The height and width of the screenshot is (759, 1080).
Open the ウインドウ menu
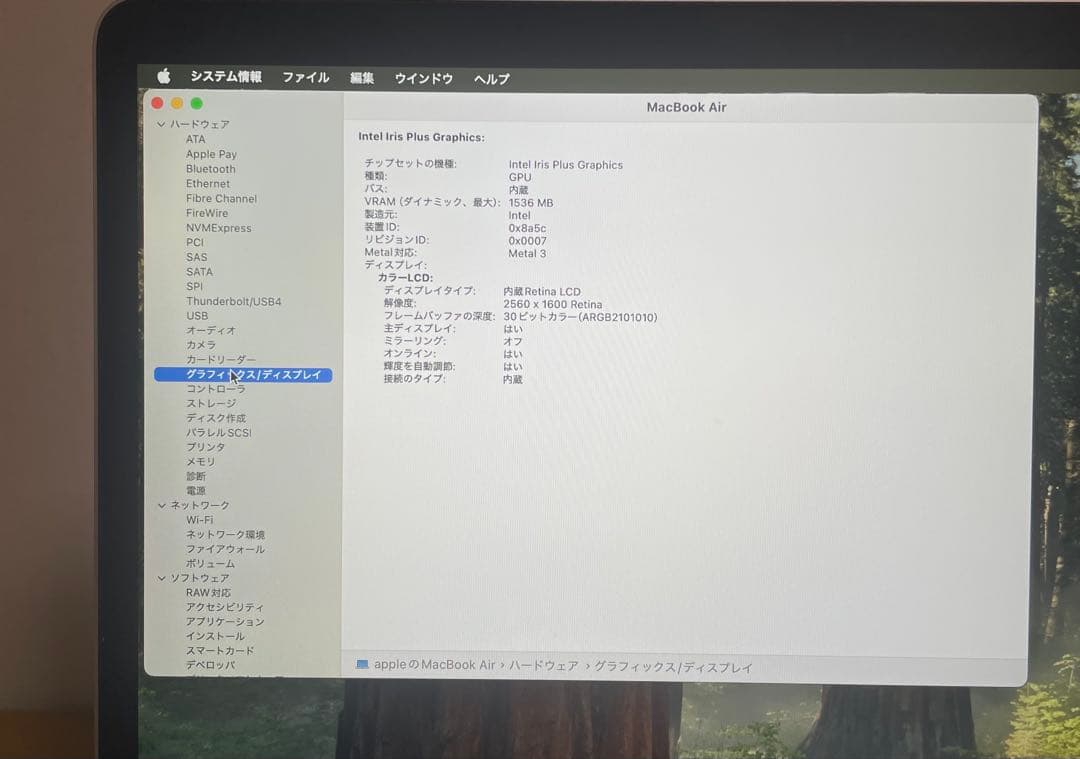423,77
